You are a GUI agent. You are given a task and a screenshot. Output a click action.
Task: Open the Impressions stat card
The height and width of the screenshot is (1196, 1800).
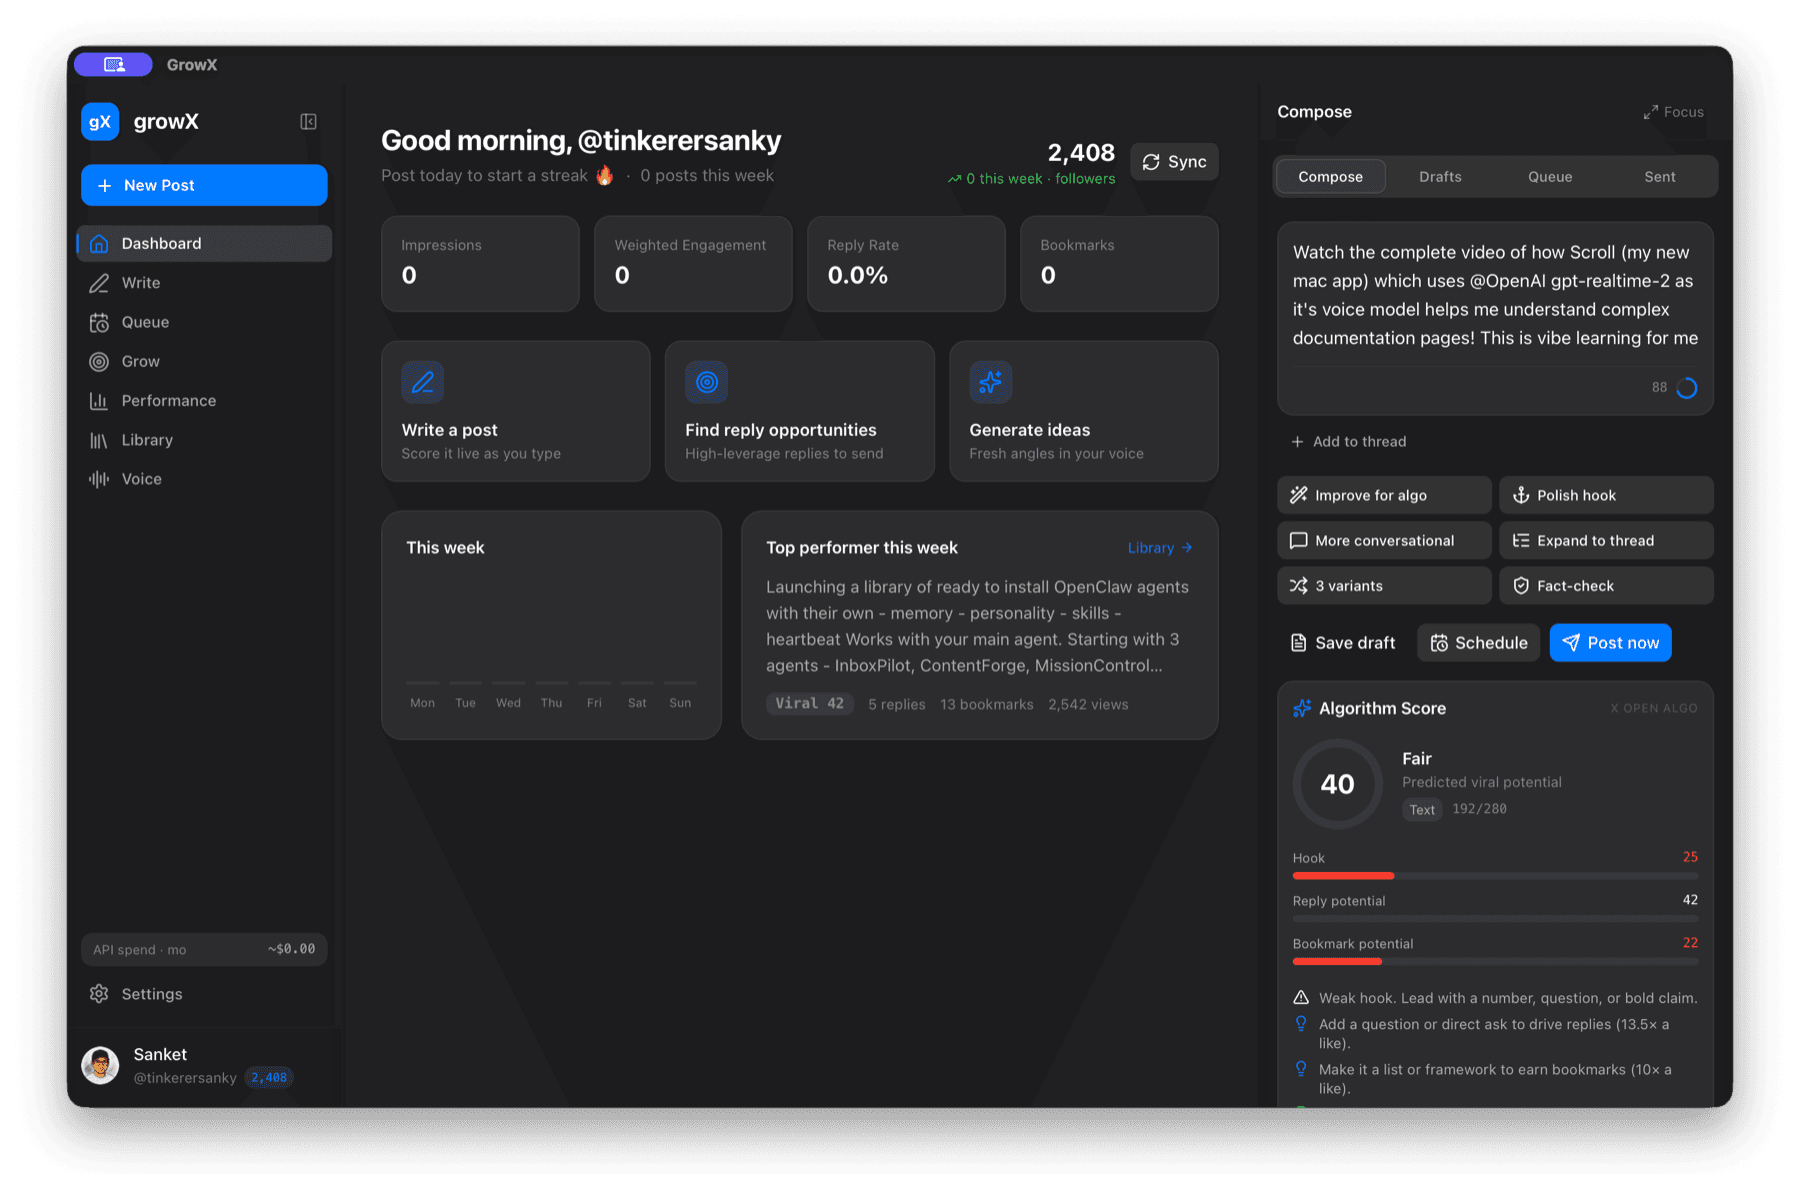point(480,264)
